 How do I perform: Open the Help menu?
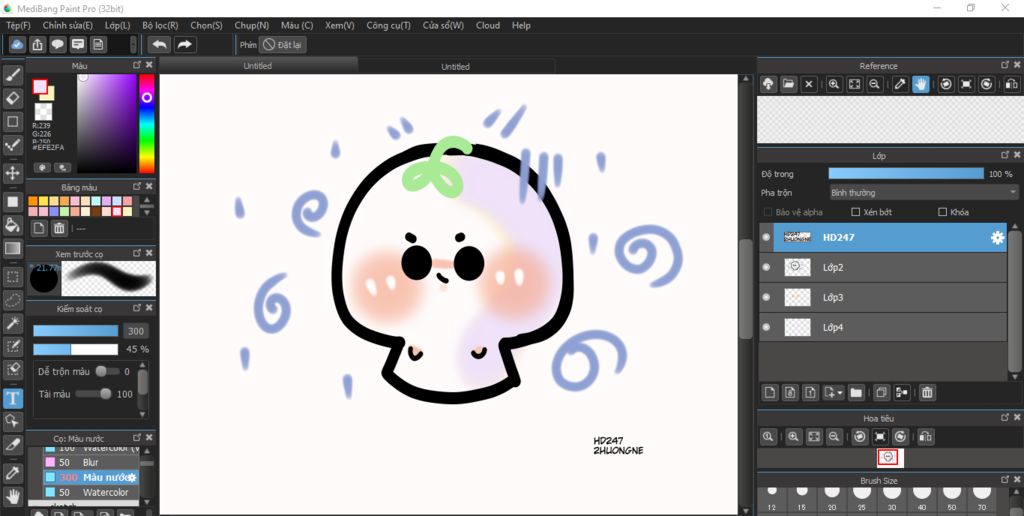click(x=521, y=25)
